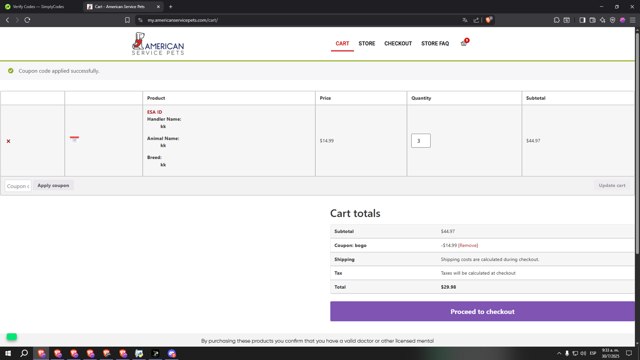Screen dimensions: 640x360
Task: Click the Apply coupon button
Action: [53, 185]
